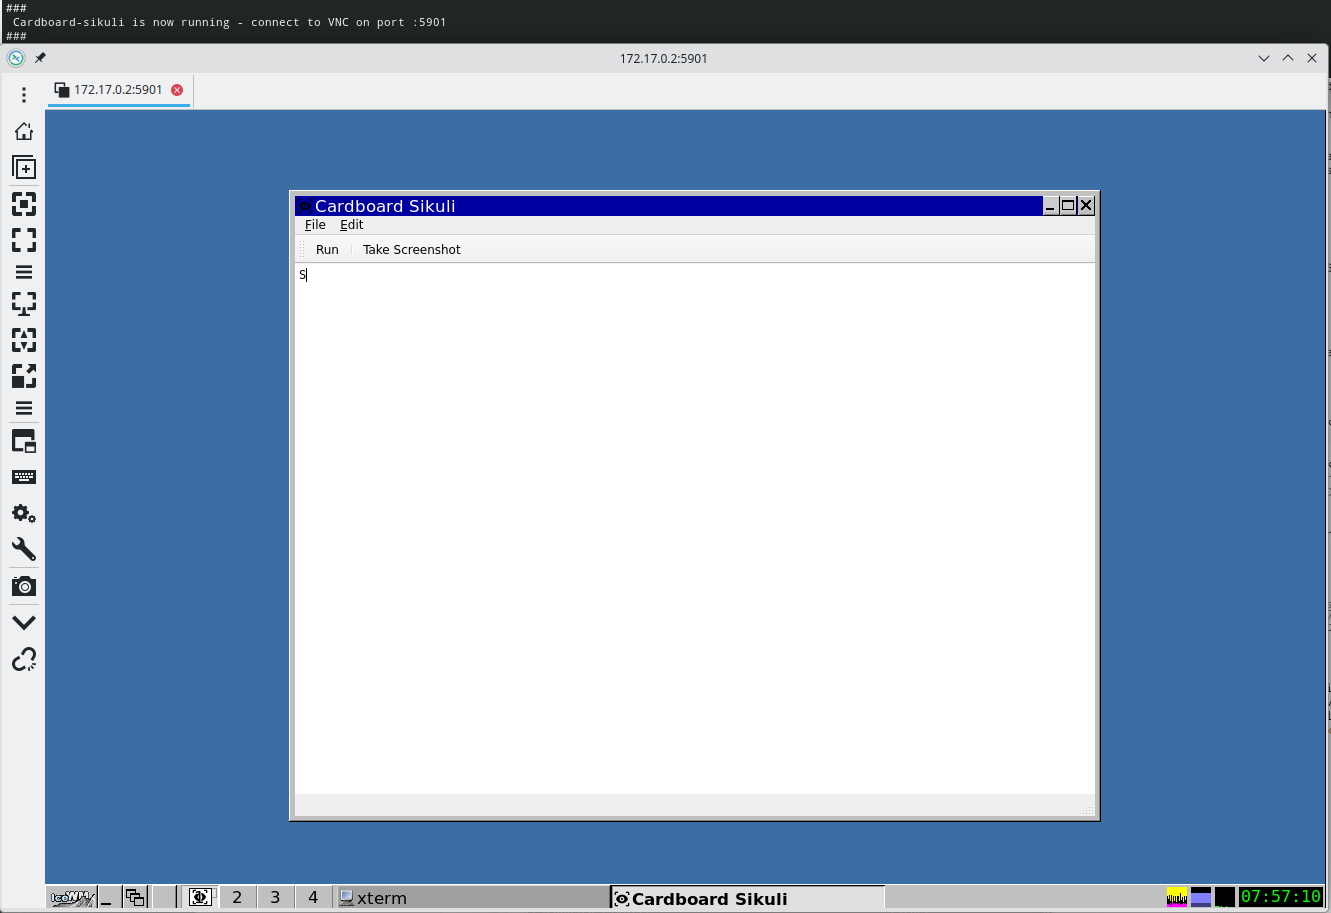Click the Cardboard Sikuli window title icon

[x=305, y=206]
